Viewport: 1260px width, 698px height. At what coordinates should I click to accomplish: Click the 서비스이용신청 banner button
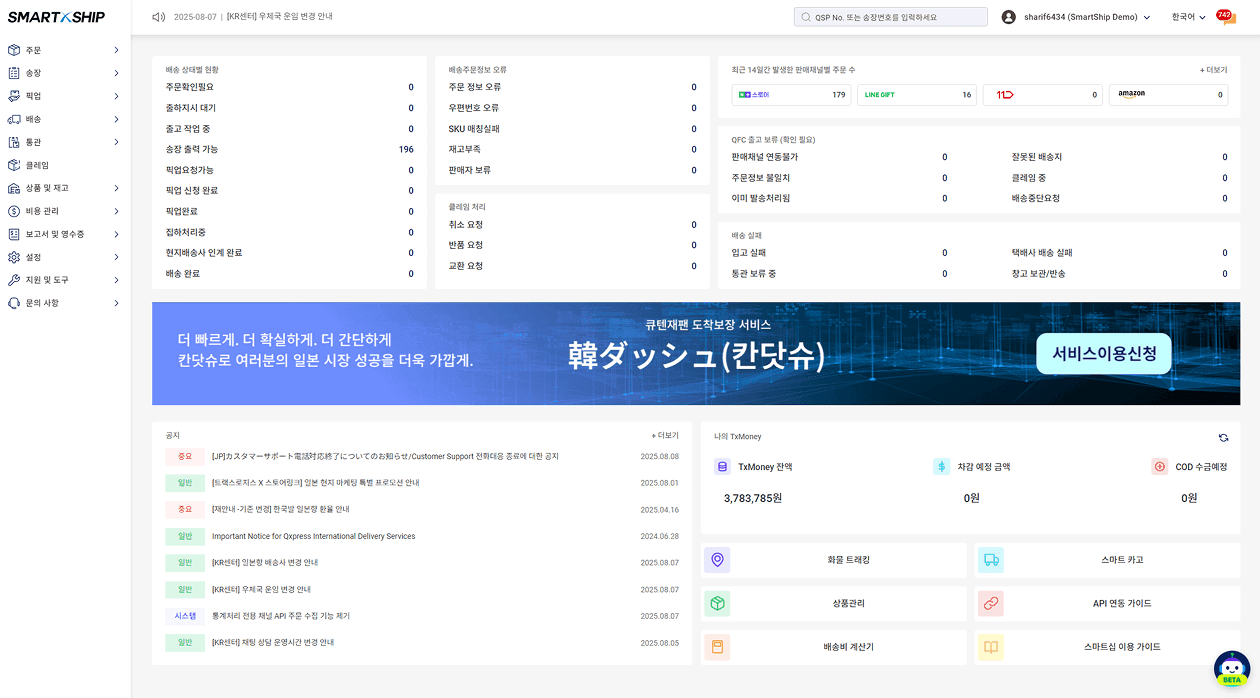tap(1103, 354)
